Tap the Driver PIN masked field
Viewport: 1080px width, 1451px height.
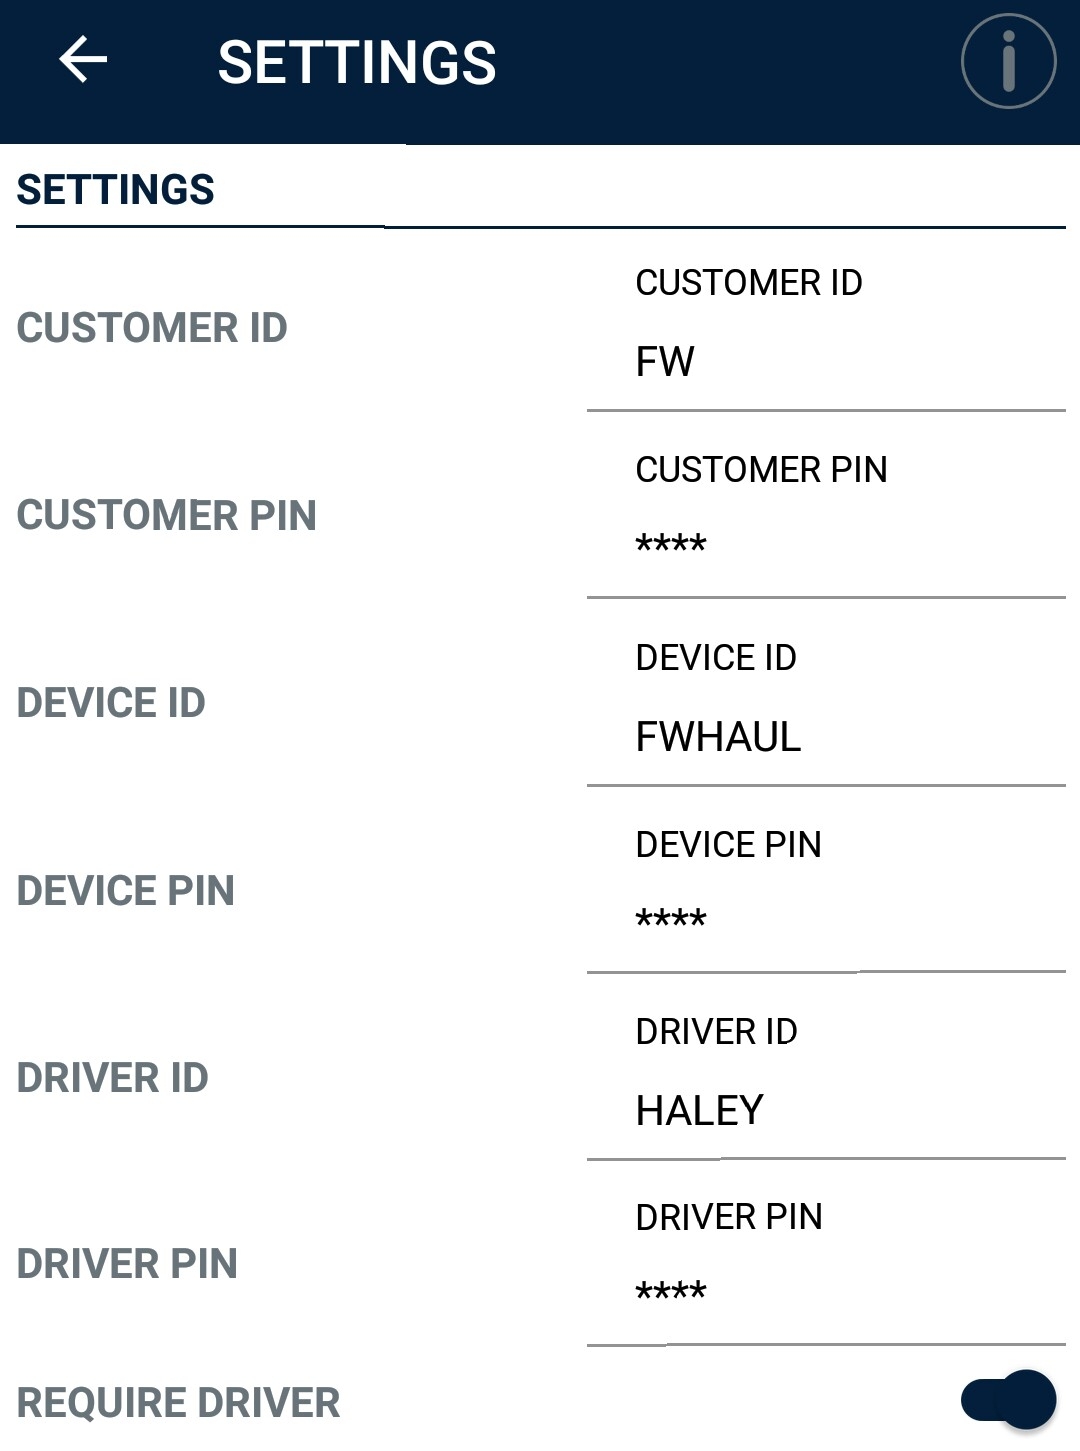pos(826,1293)
